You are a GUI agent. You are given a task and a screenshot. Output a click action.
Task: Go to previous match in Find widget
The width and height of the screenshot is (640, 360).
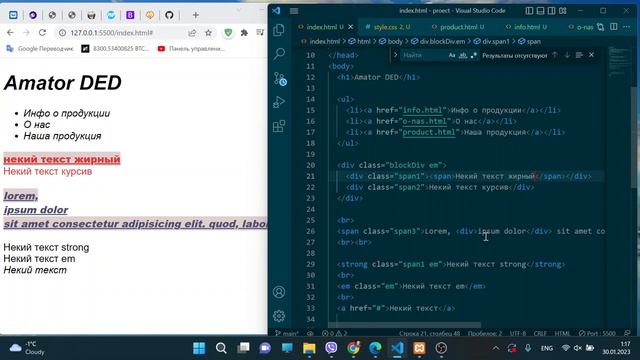[555, 55]
